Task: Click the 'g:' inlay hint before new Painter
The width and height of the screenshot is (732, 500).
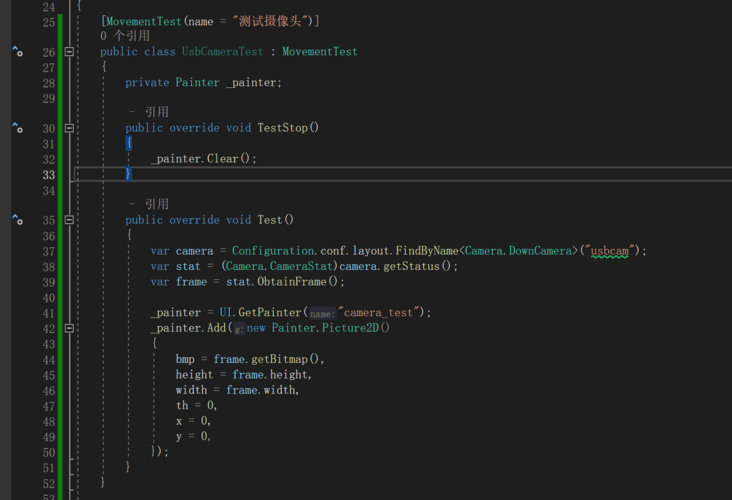Action: [x=239, y=329]
